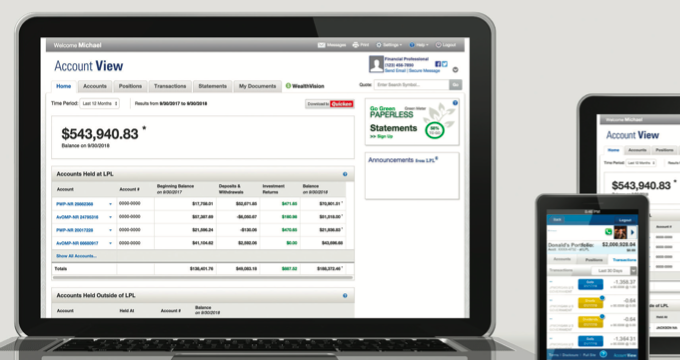Click the Logout icon
680x360 pixels.
coord(438,45)
